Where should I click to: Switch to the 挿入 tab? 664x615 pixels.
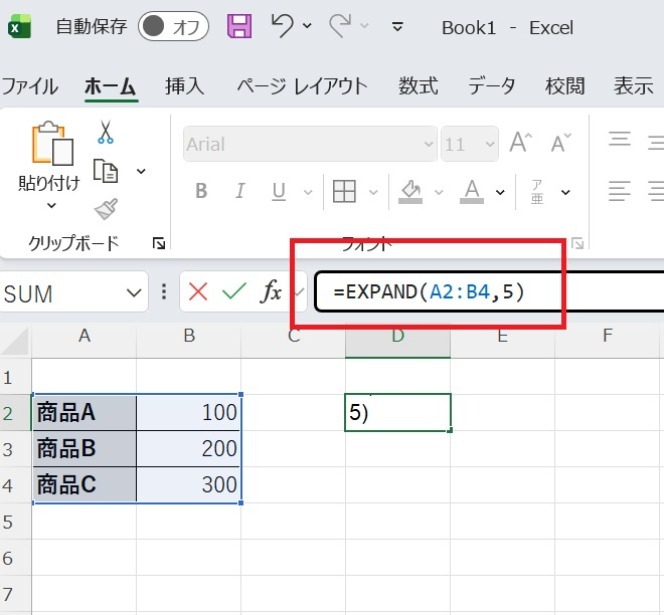coord(185,86)
